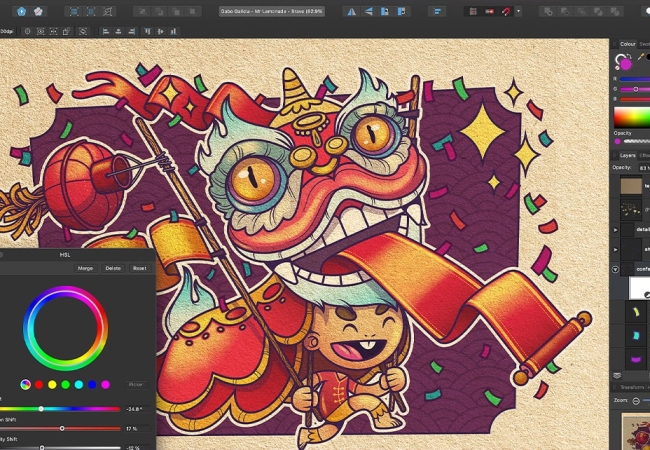This screenshot has height=450, width=650.
Task: Click the red magnet snapping icon
Action: click(x=505, y=11)
